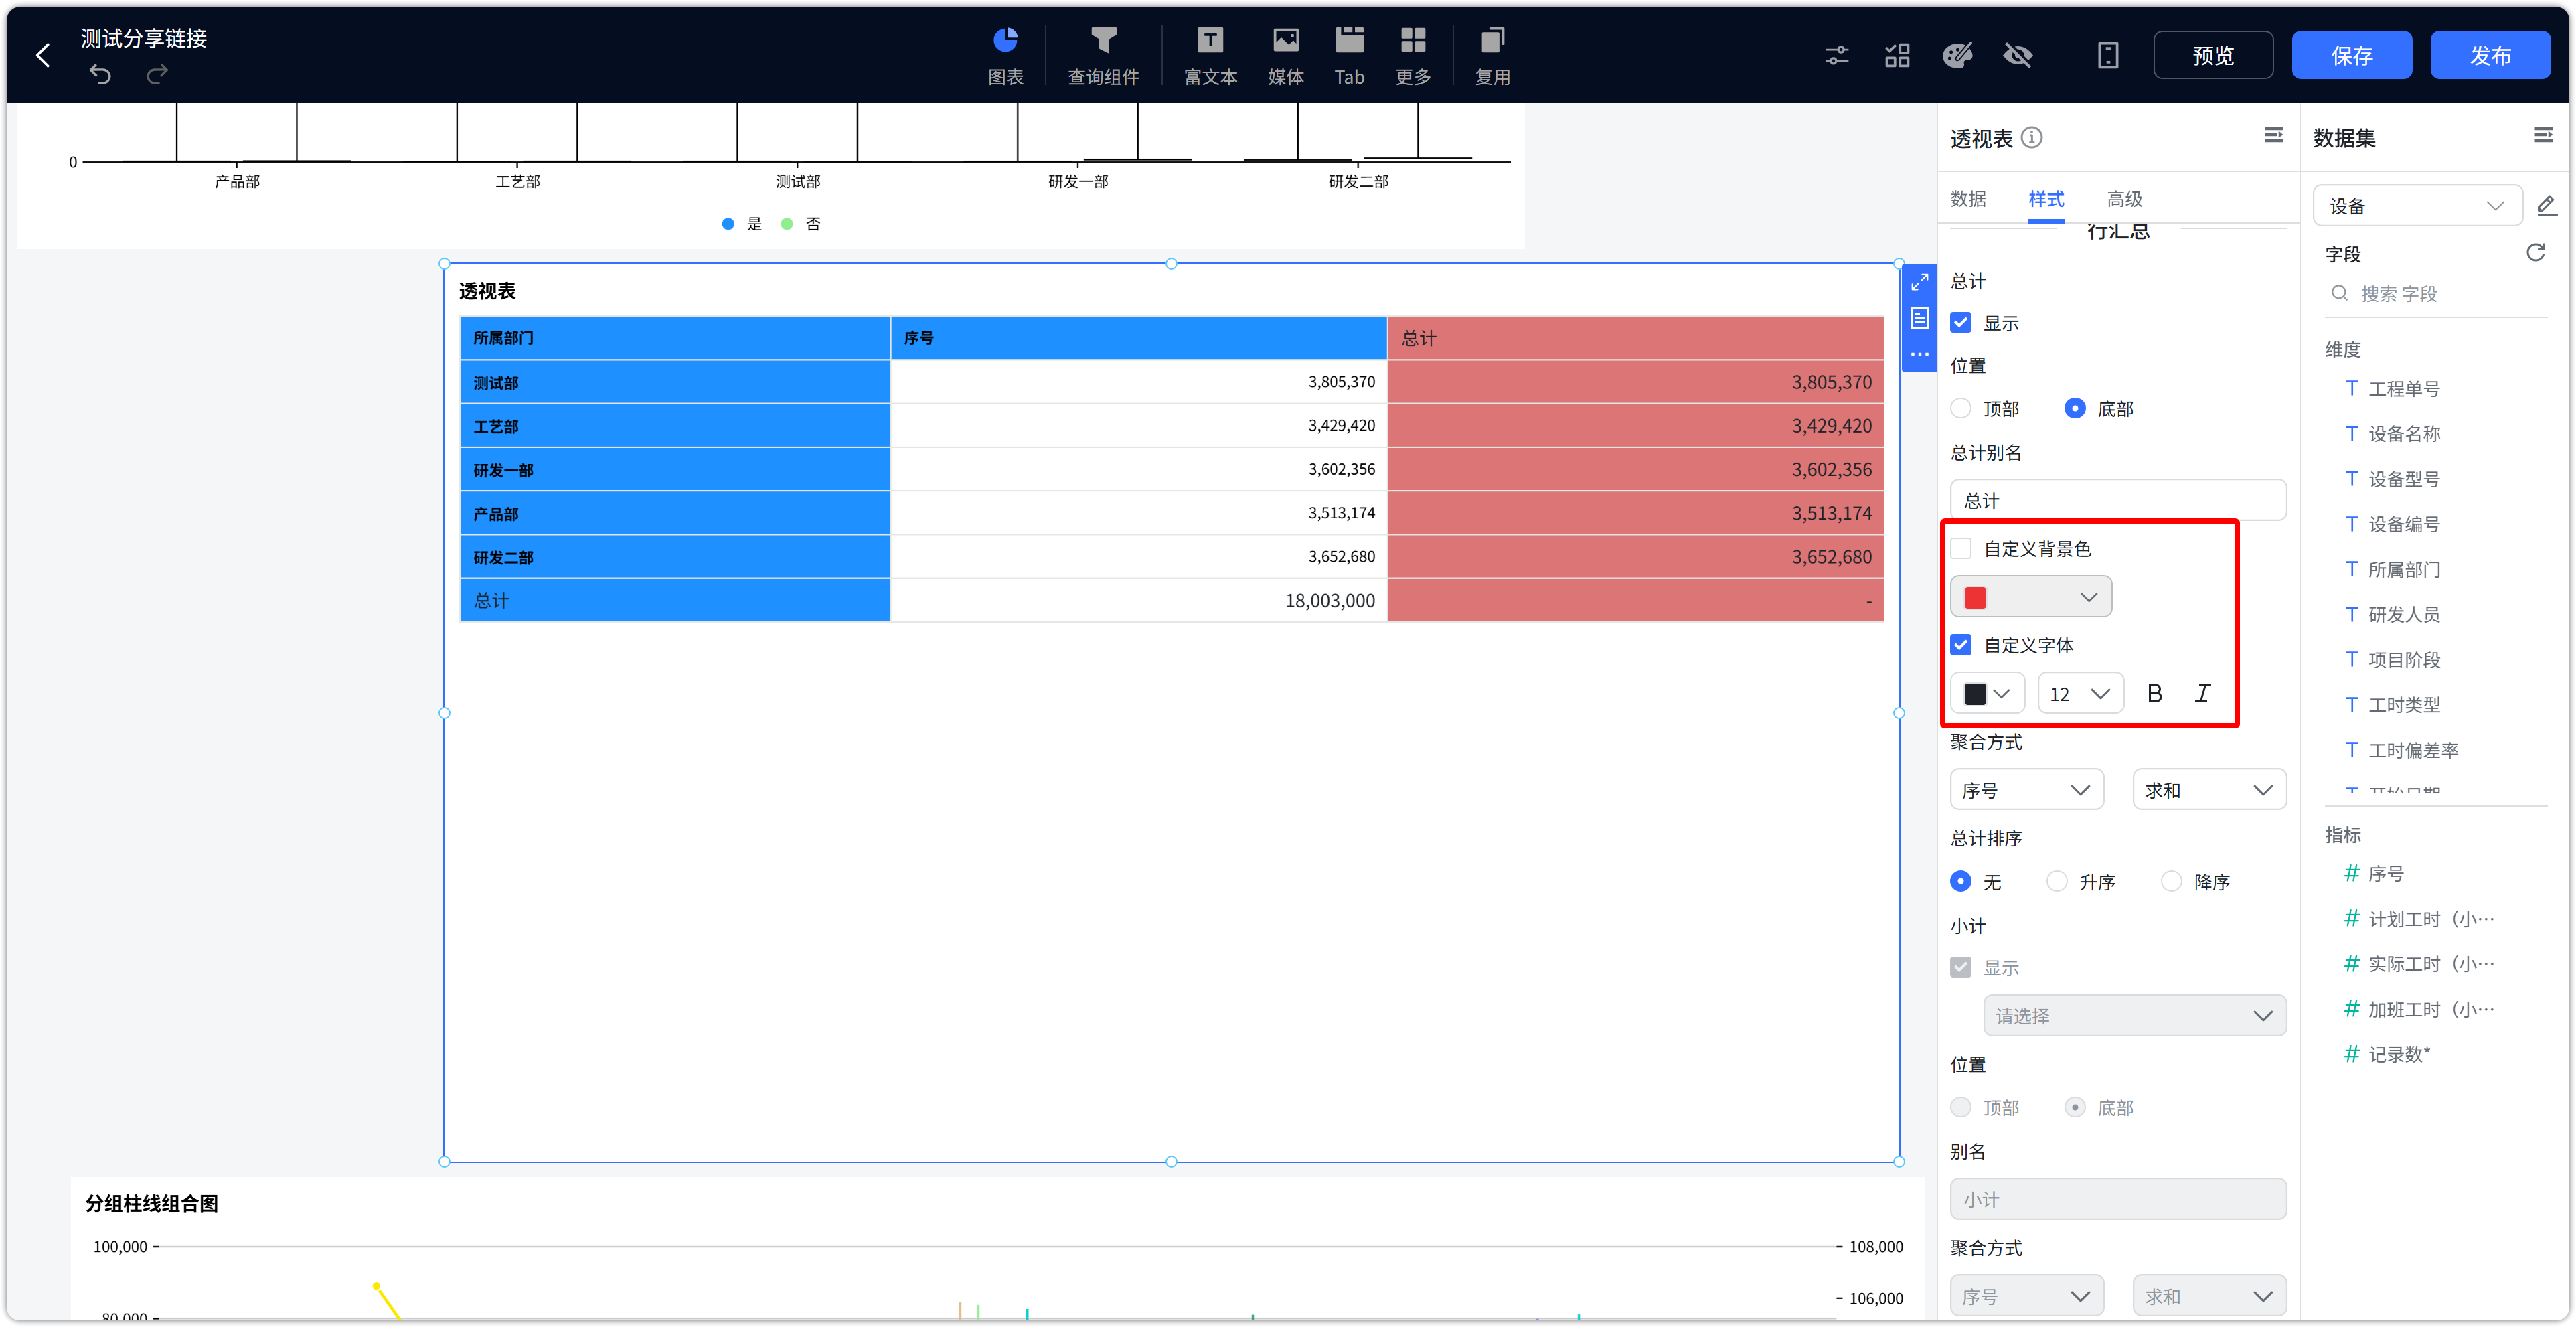Open the 媒体 media tool

tap(1285, 56)
